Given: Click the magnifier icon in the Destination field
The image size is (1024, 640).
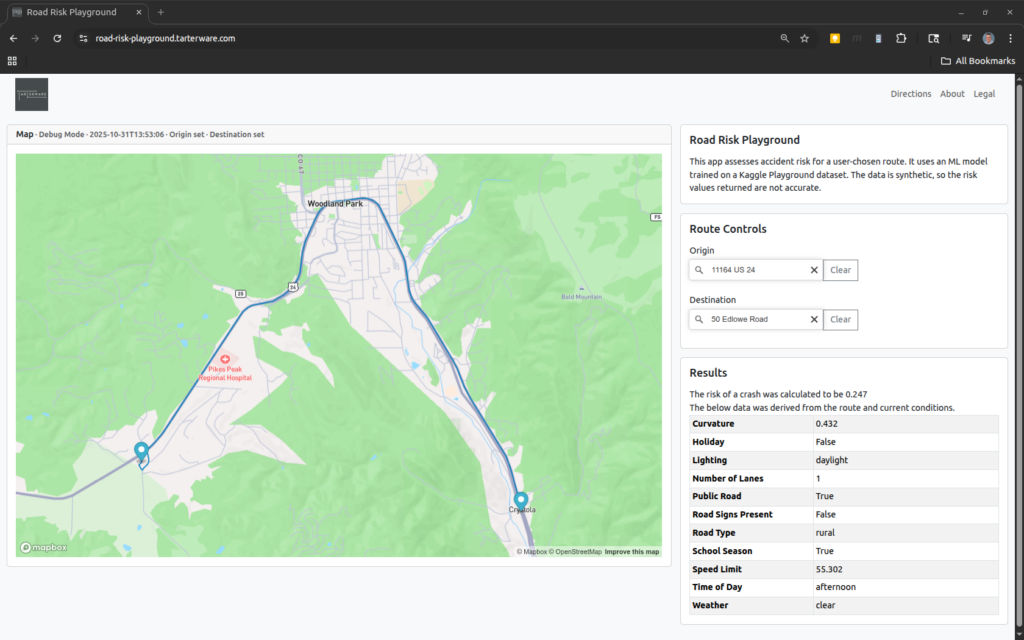Looking at the screenshot, I should click(698, 319).
